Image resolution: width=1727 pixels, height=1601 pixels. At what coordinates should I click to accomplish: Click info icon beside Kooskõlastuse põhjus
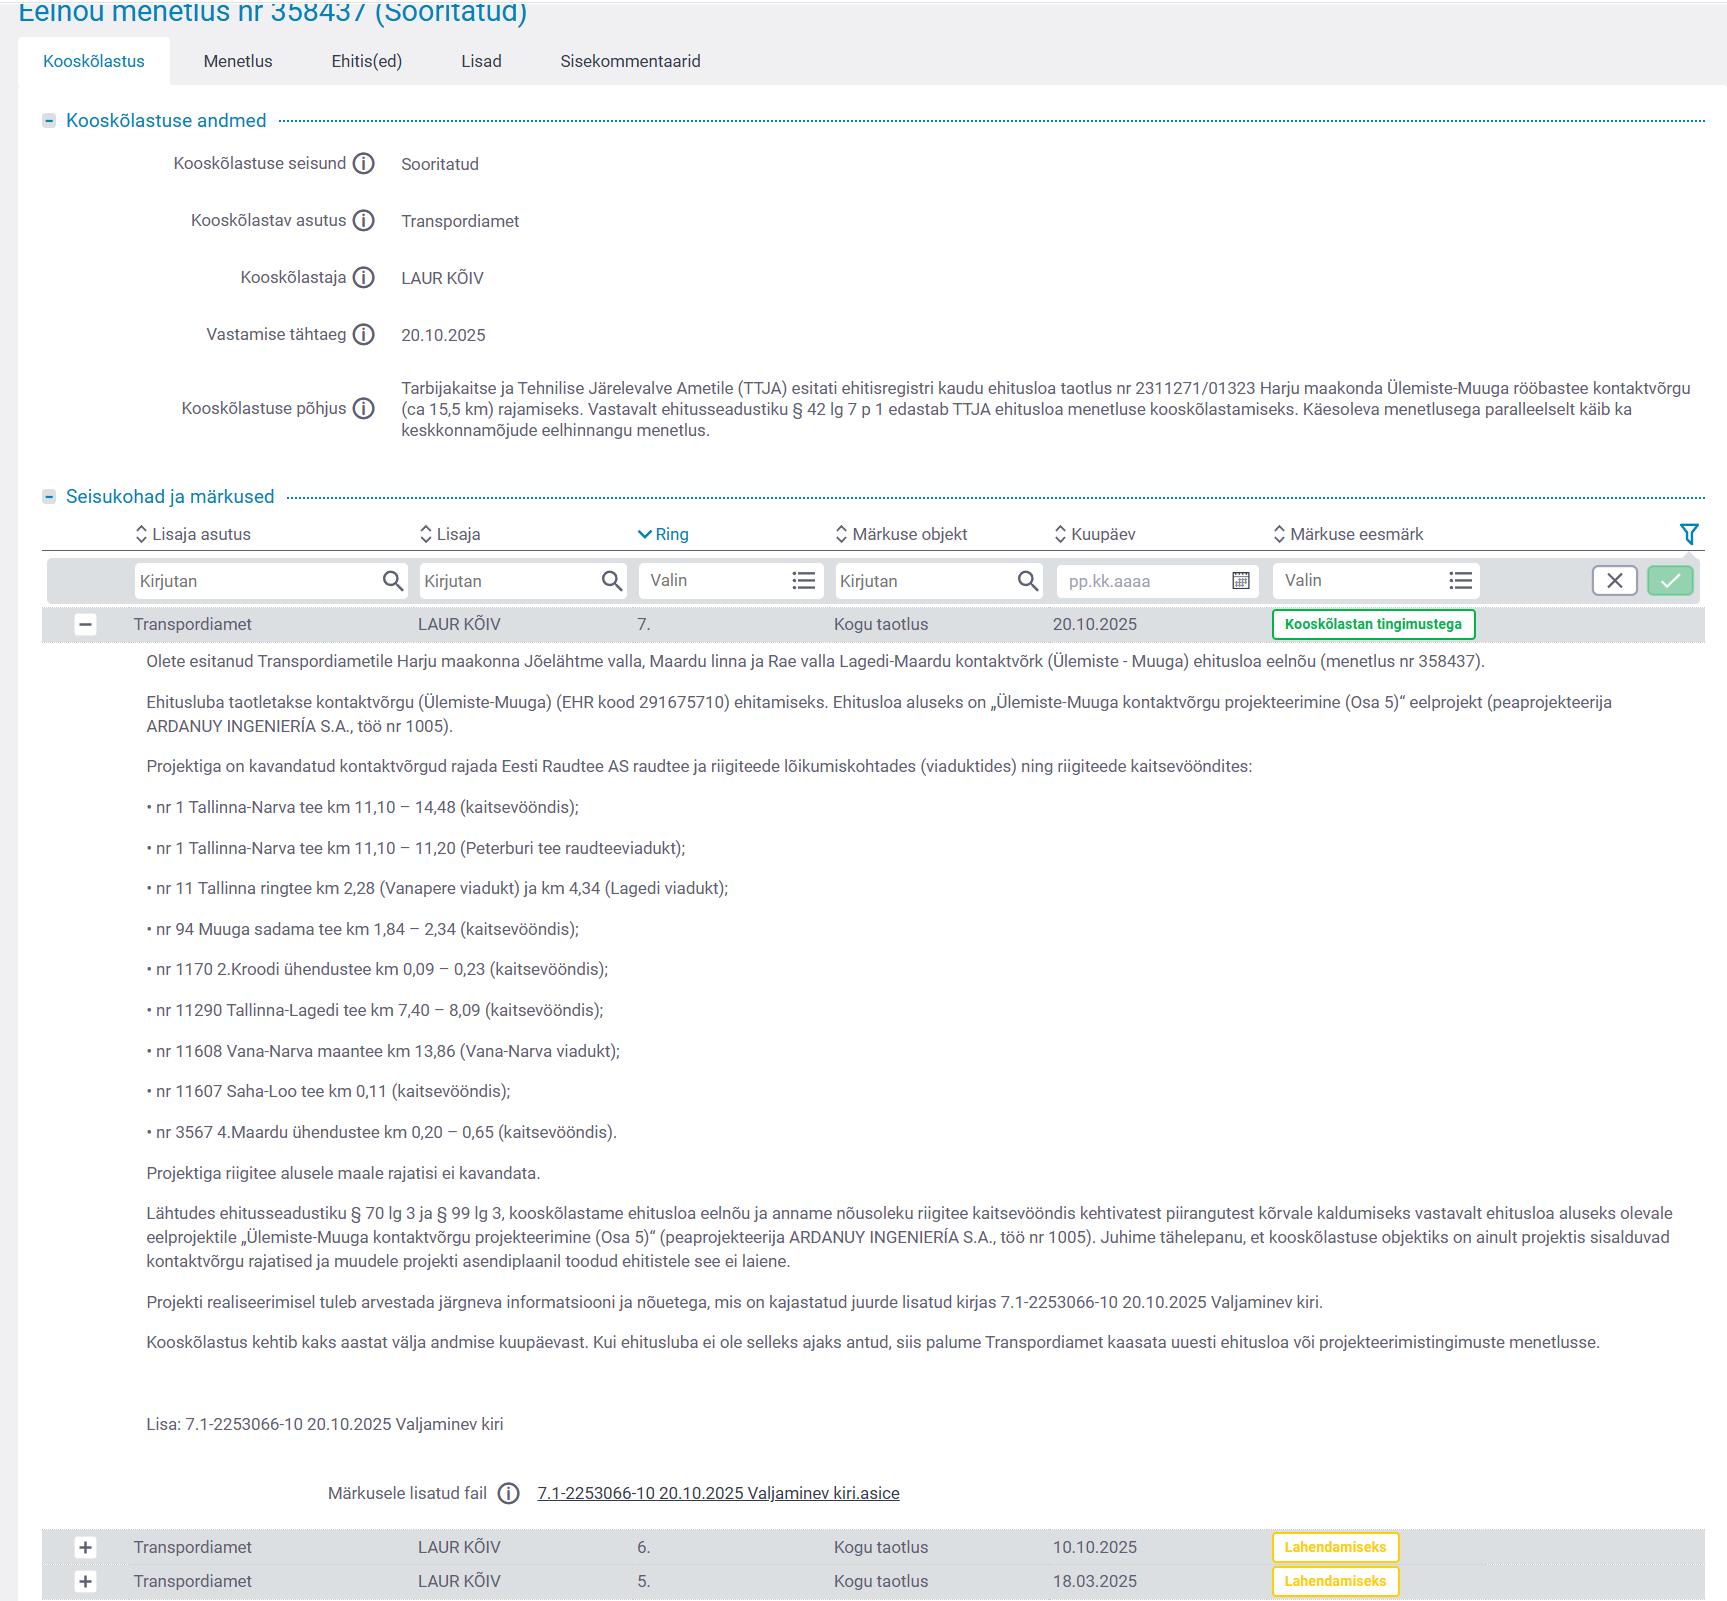tap(364, 409)
